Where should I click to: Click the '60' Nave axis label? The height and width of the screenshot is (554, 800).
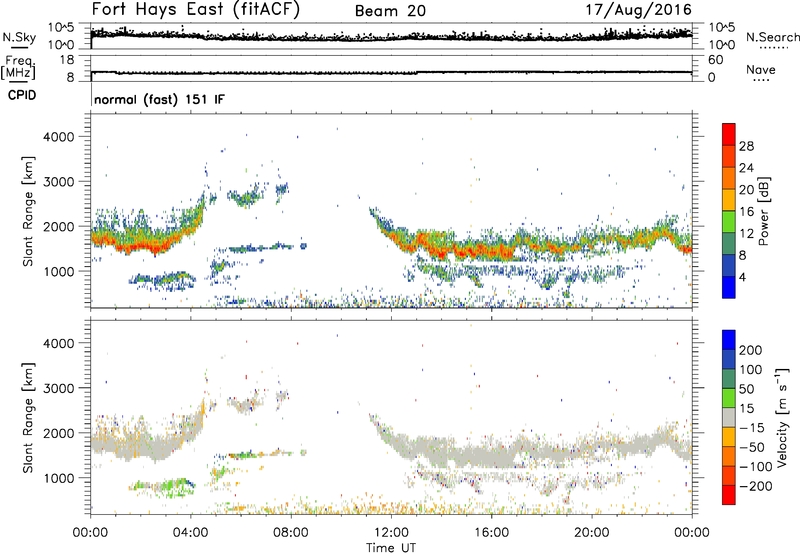(x=715, y=60)
